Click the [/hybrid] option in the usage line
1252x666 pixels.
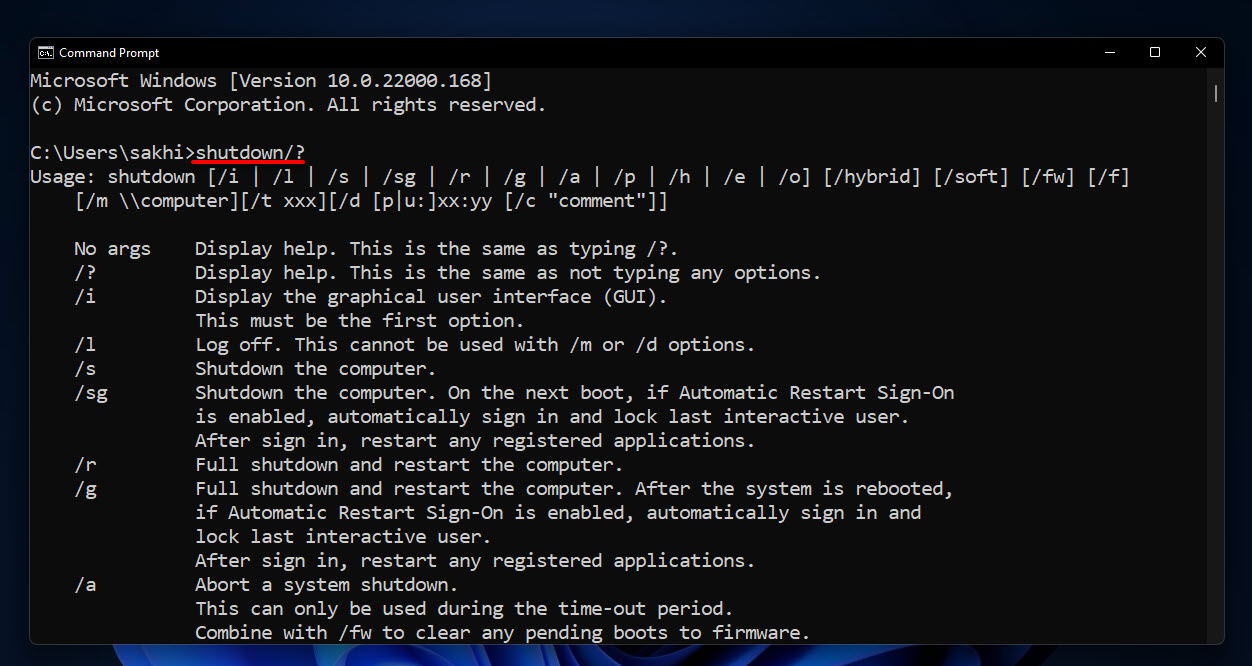click(x=872, y=177)
